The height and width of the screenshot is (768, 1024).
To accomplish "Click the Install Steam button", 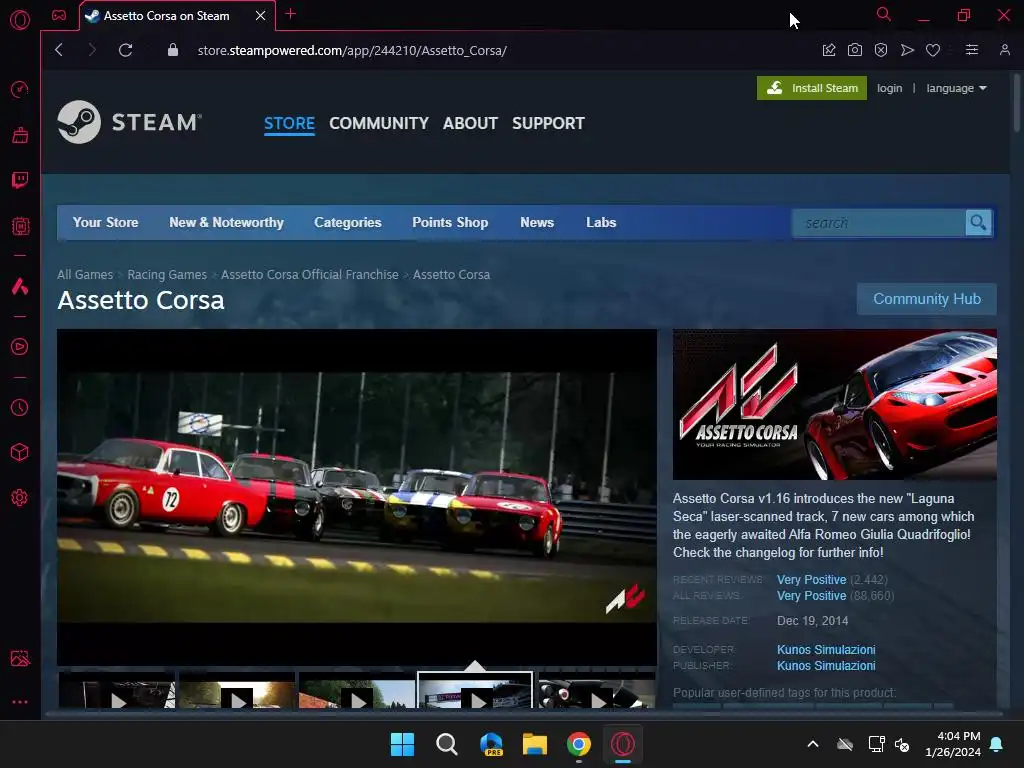I will 812,88.
